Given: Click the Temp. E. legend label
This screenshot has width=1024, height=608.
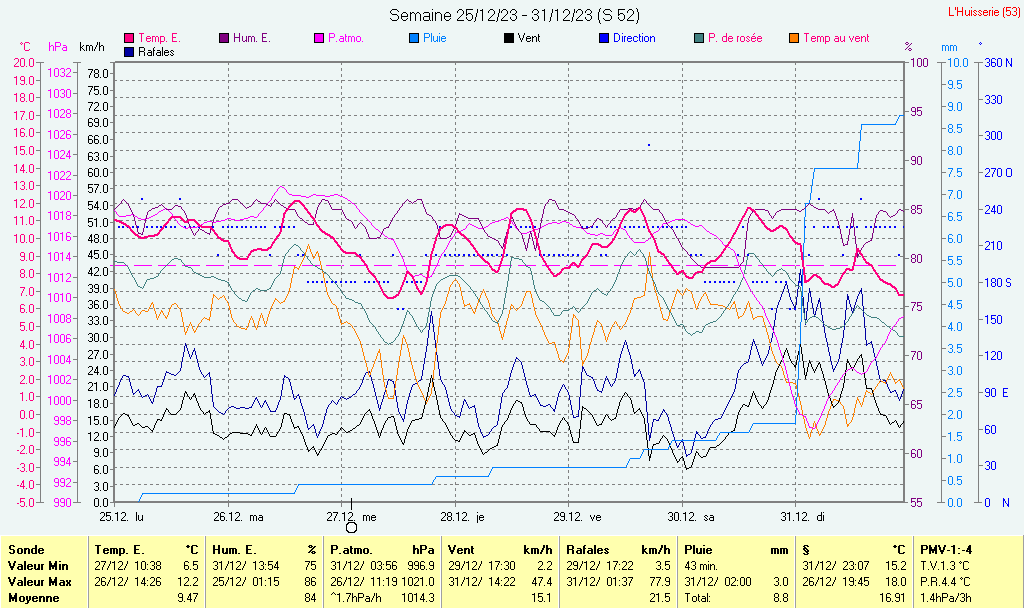Looking at the screenshot, I should pyautogui.click(x=159, y=39).
